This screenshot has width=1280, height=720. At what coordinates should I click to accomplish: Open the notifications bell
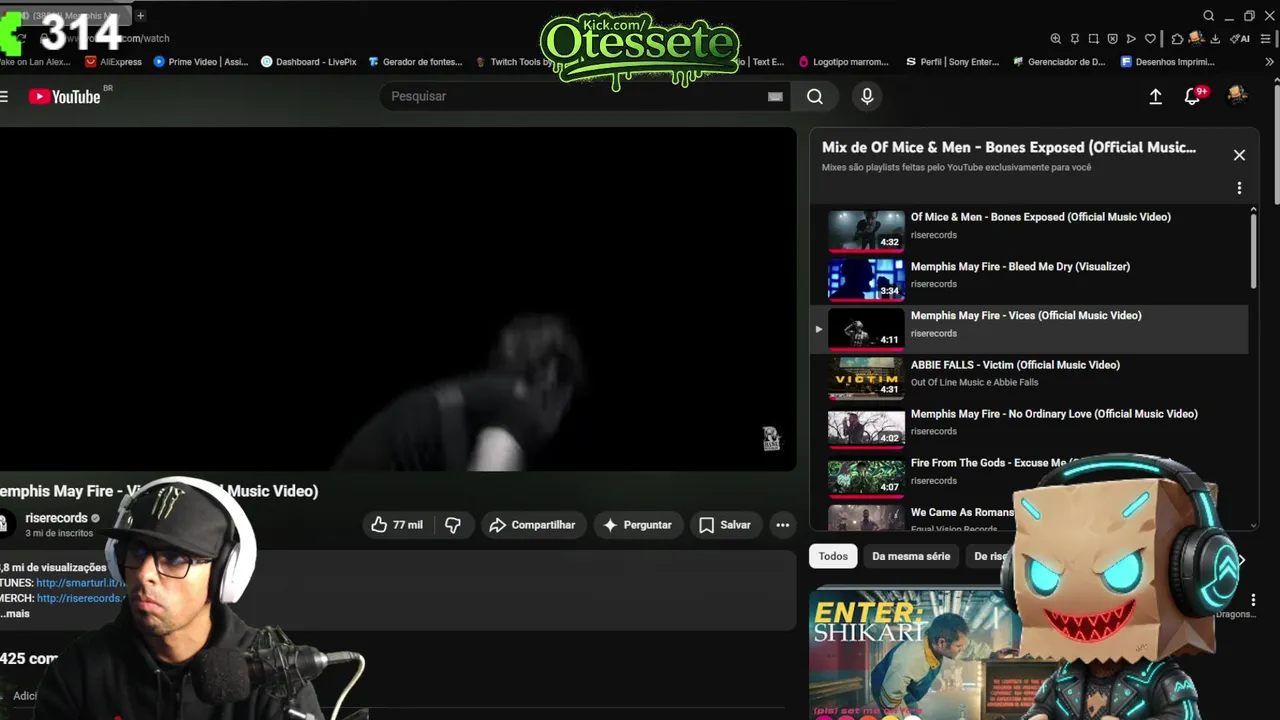tap(1192, 96)
